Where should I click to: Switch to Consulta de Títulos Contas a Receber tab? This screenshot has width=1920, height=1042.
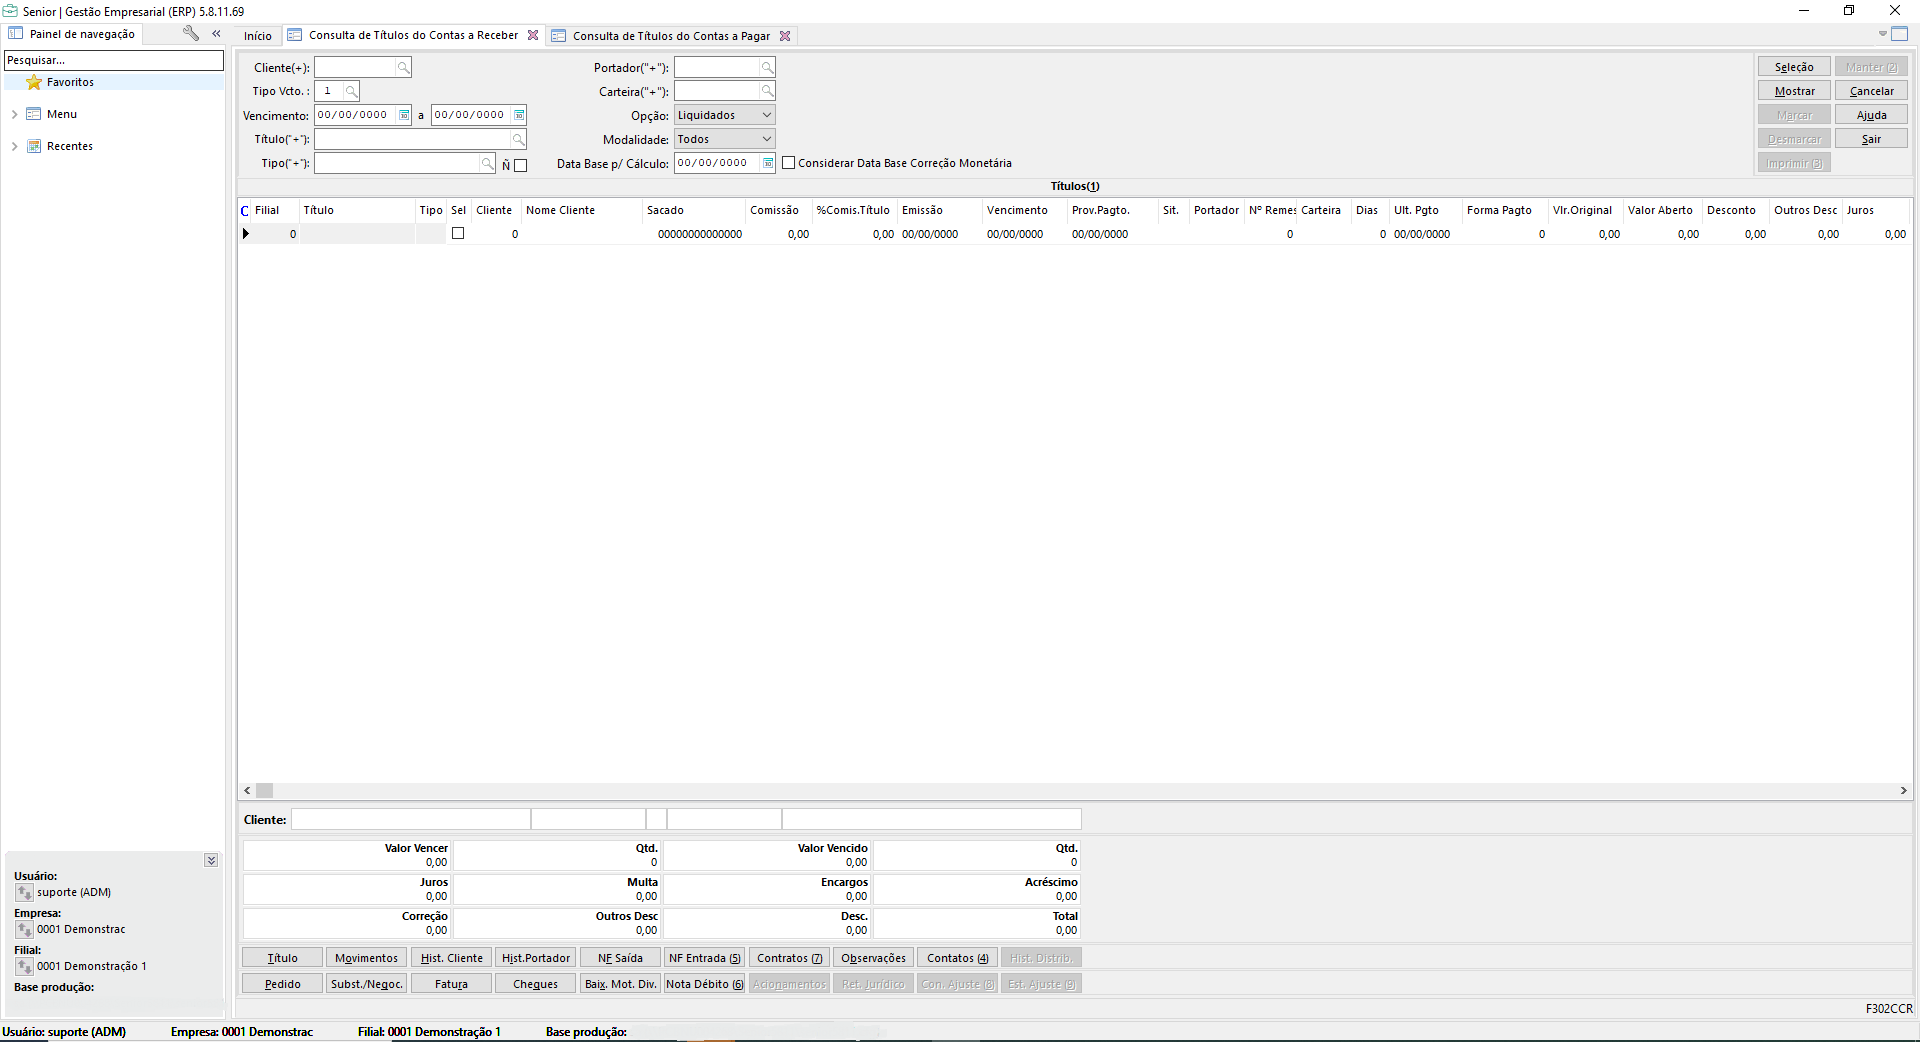(413, 35)
